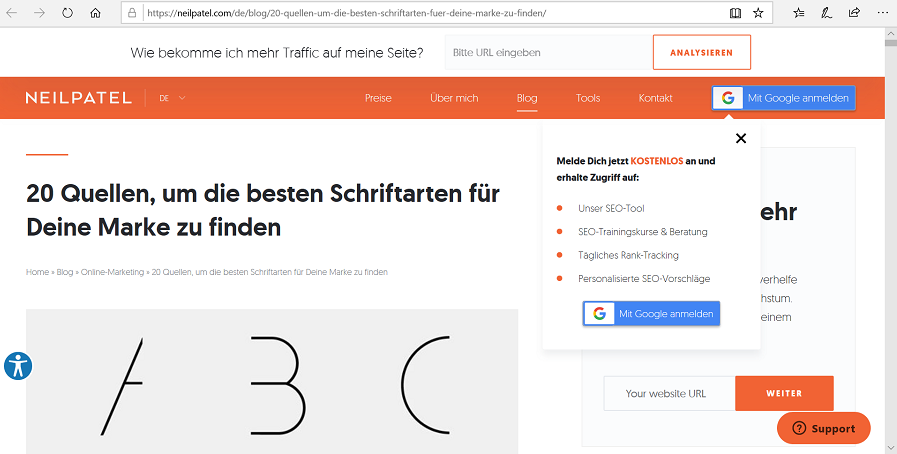
Task: Open browser settings and more menu
Action: 882,13
